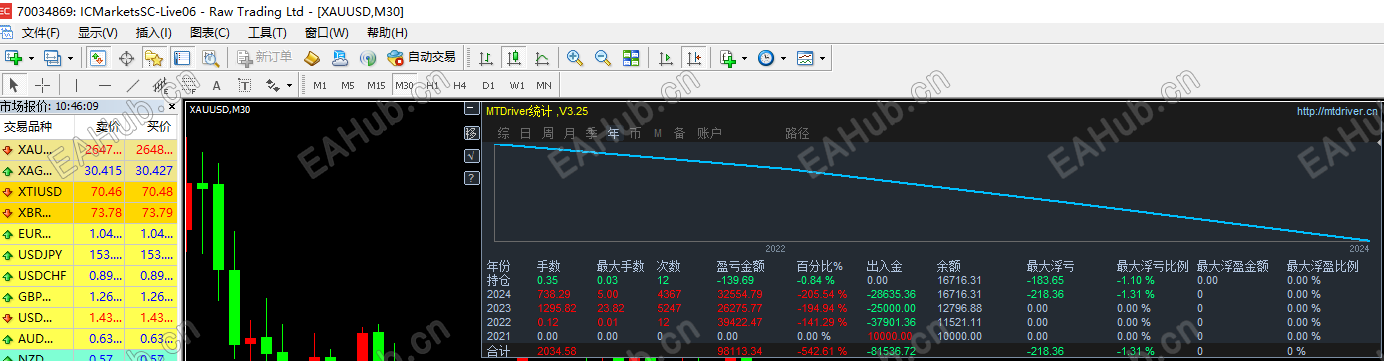Select 账户 tab in MTDriver panel

(709, 133)
